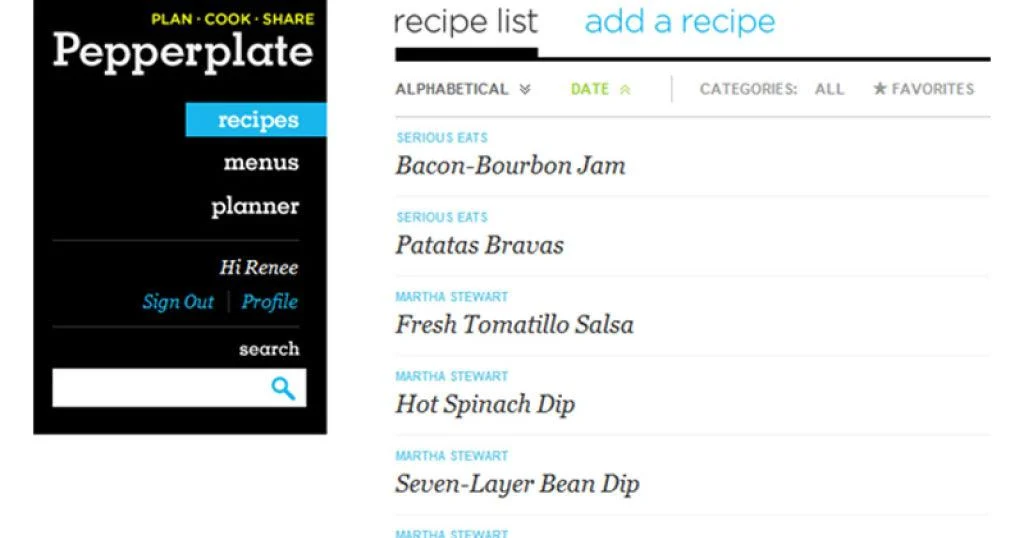Click the Pepperplate logo
Screen dimensions: 1024x538
point(182,50)
